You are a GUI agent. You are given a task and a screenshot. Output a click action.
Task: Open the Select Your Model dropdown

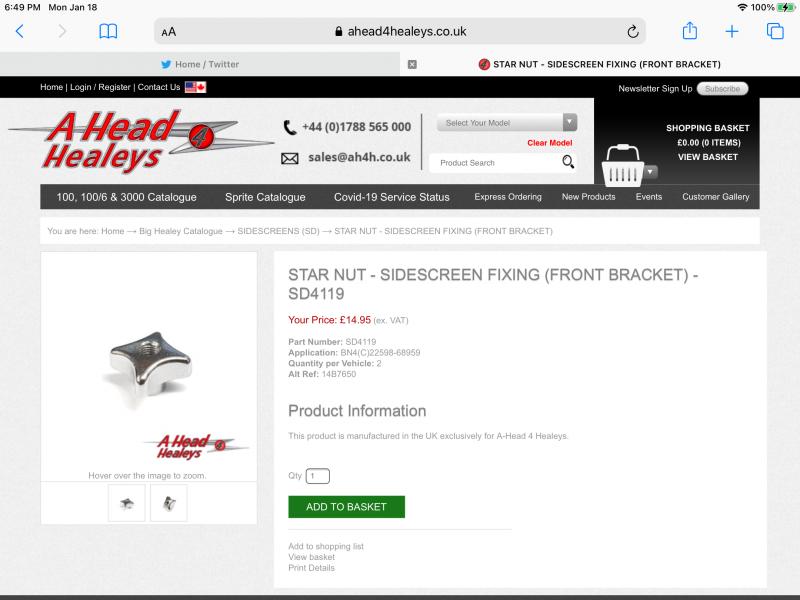point(507,123)
